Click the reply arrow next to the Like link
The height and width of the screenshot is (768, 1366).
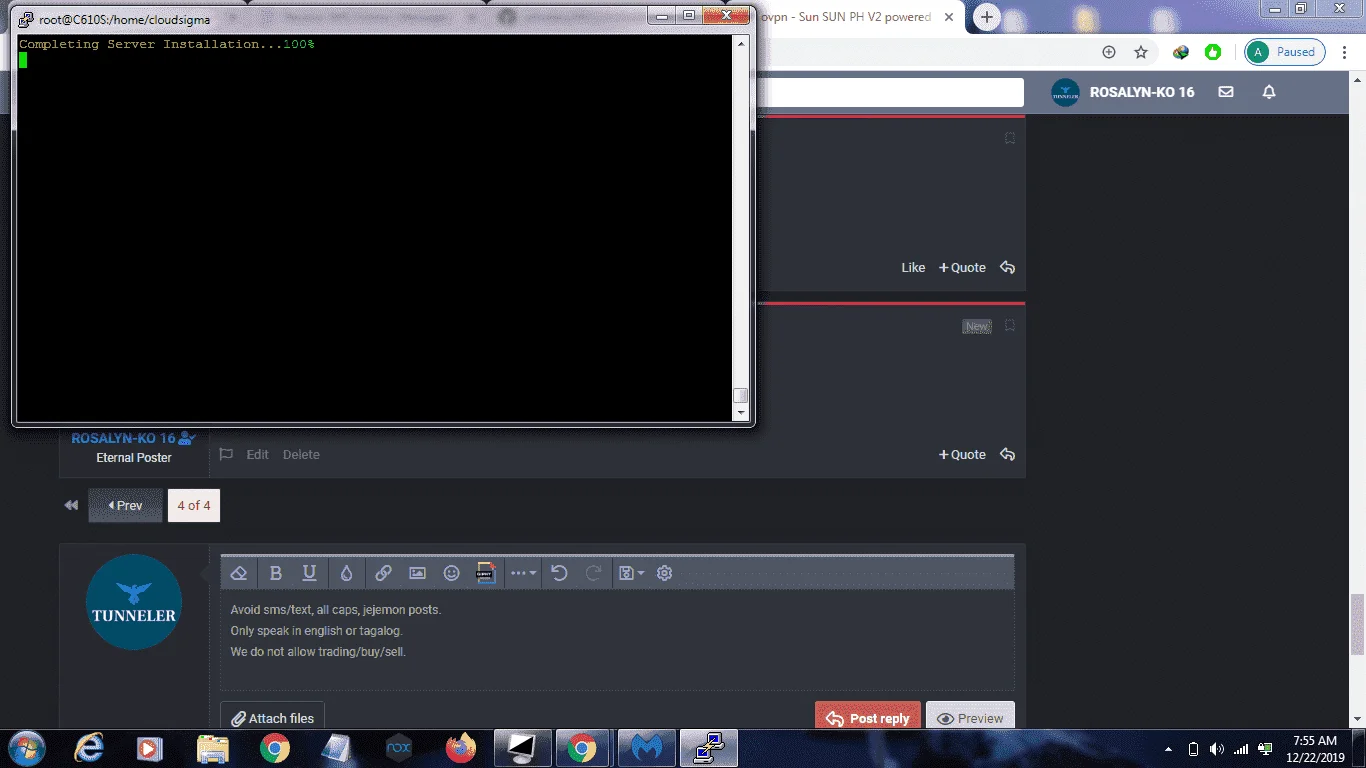click(1007, 268)
